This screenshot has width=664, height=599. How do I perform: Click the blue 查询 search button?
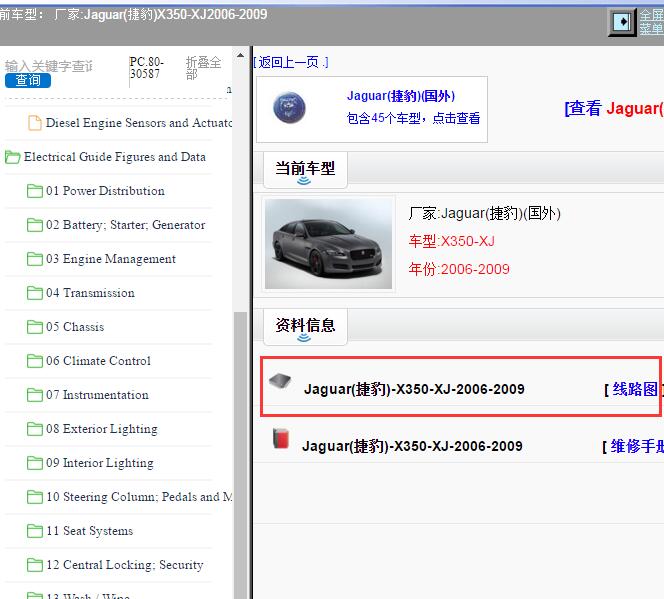pos(28,80)
